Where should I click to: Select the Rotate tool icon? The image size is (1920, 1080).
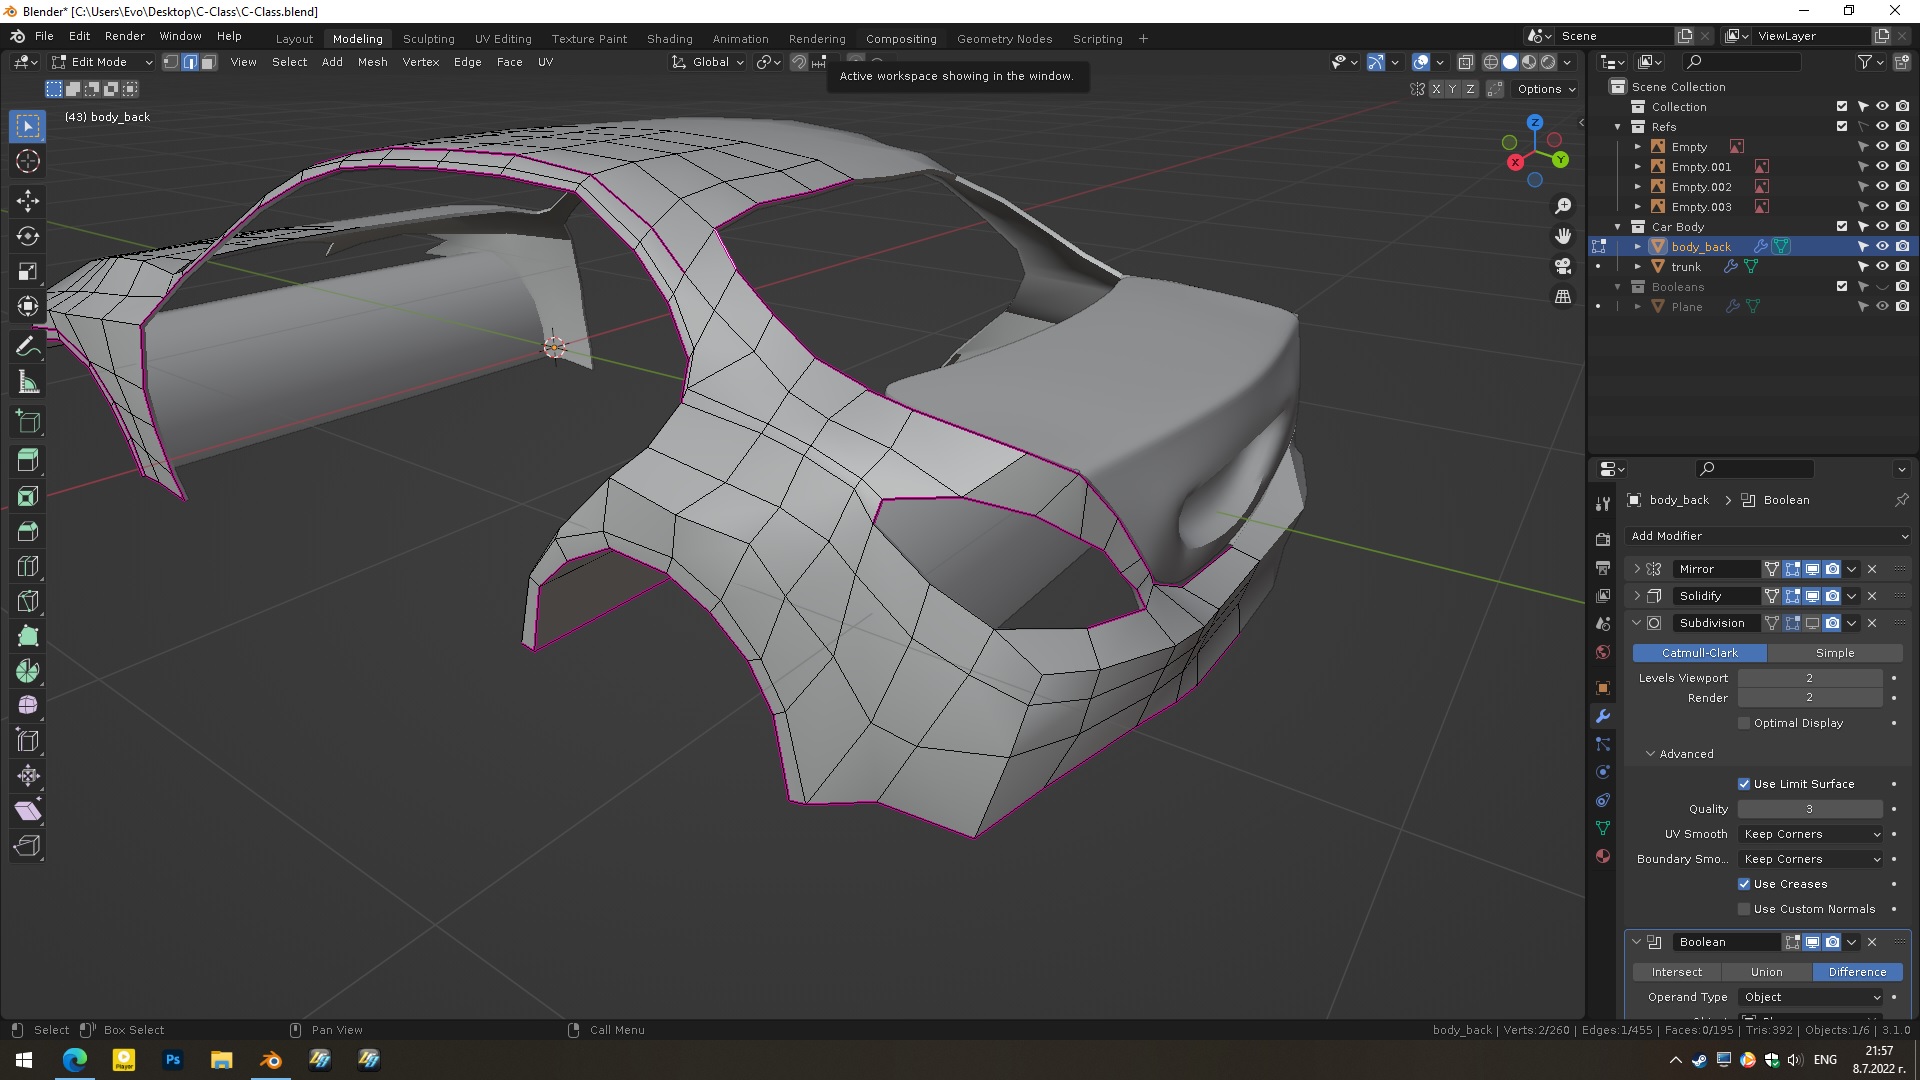pos(28,236)
